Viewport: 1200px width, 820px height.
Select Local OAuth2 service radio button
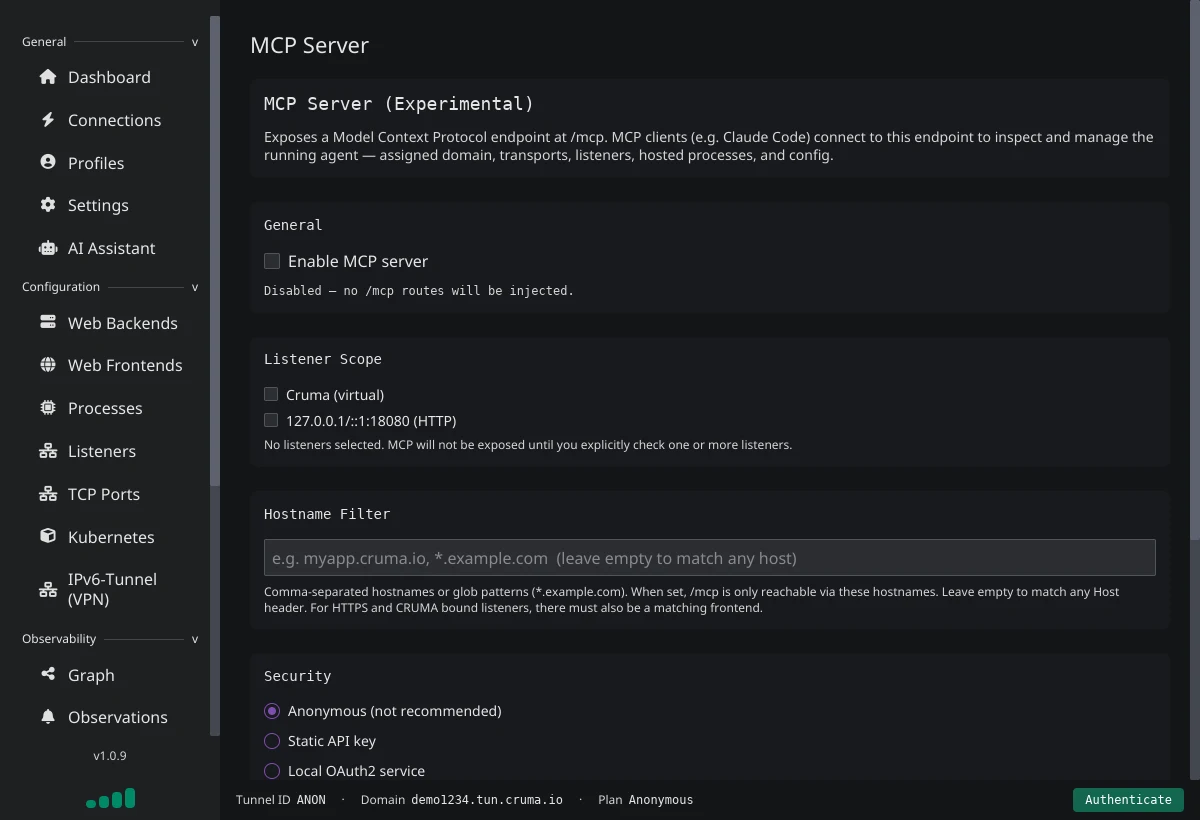click(272, 771)
